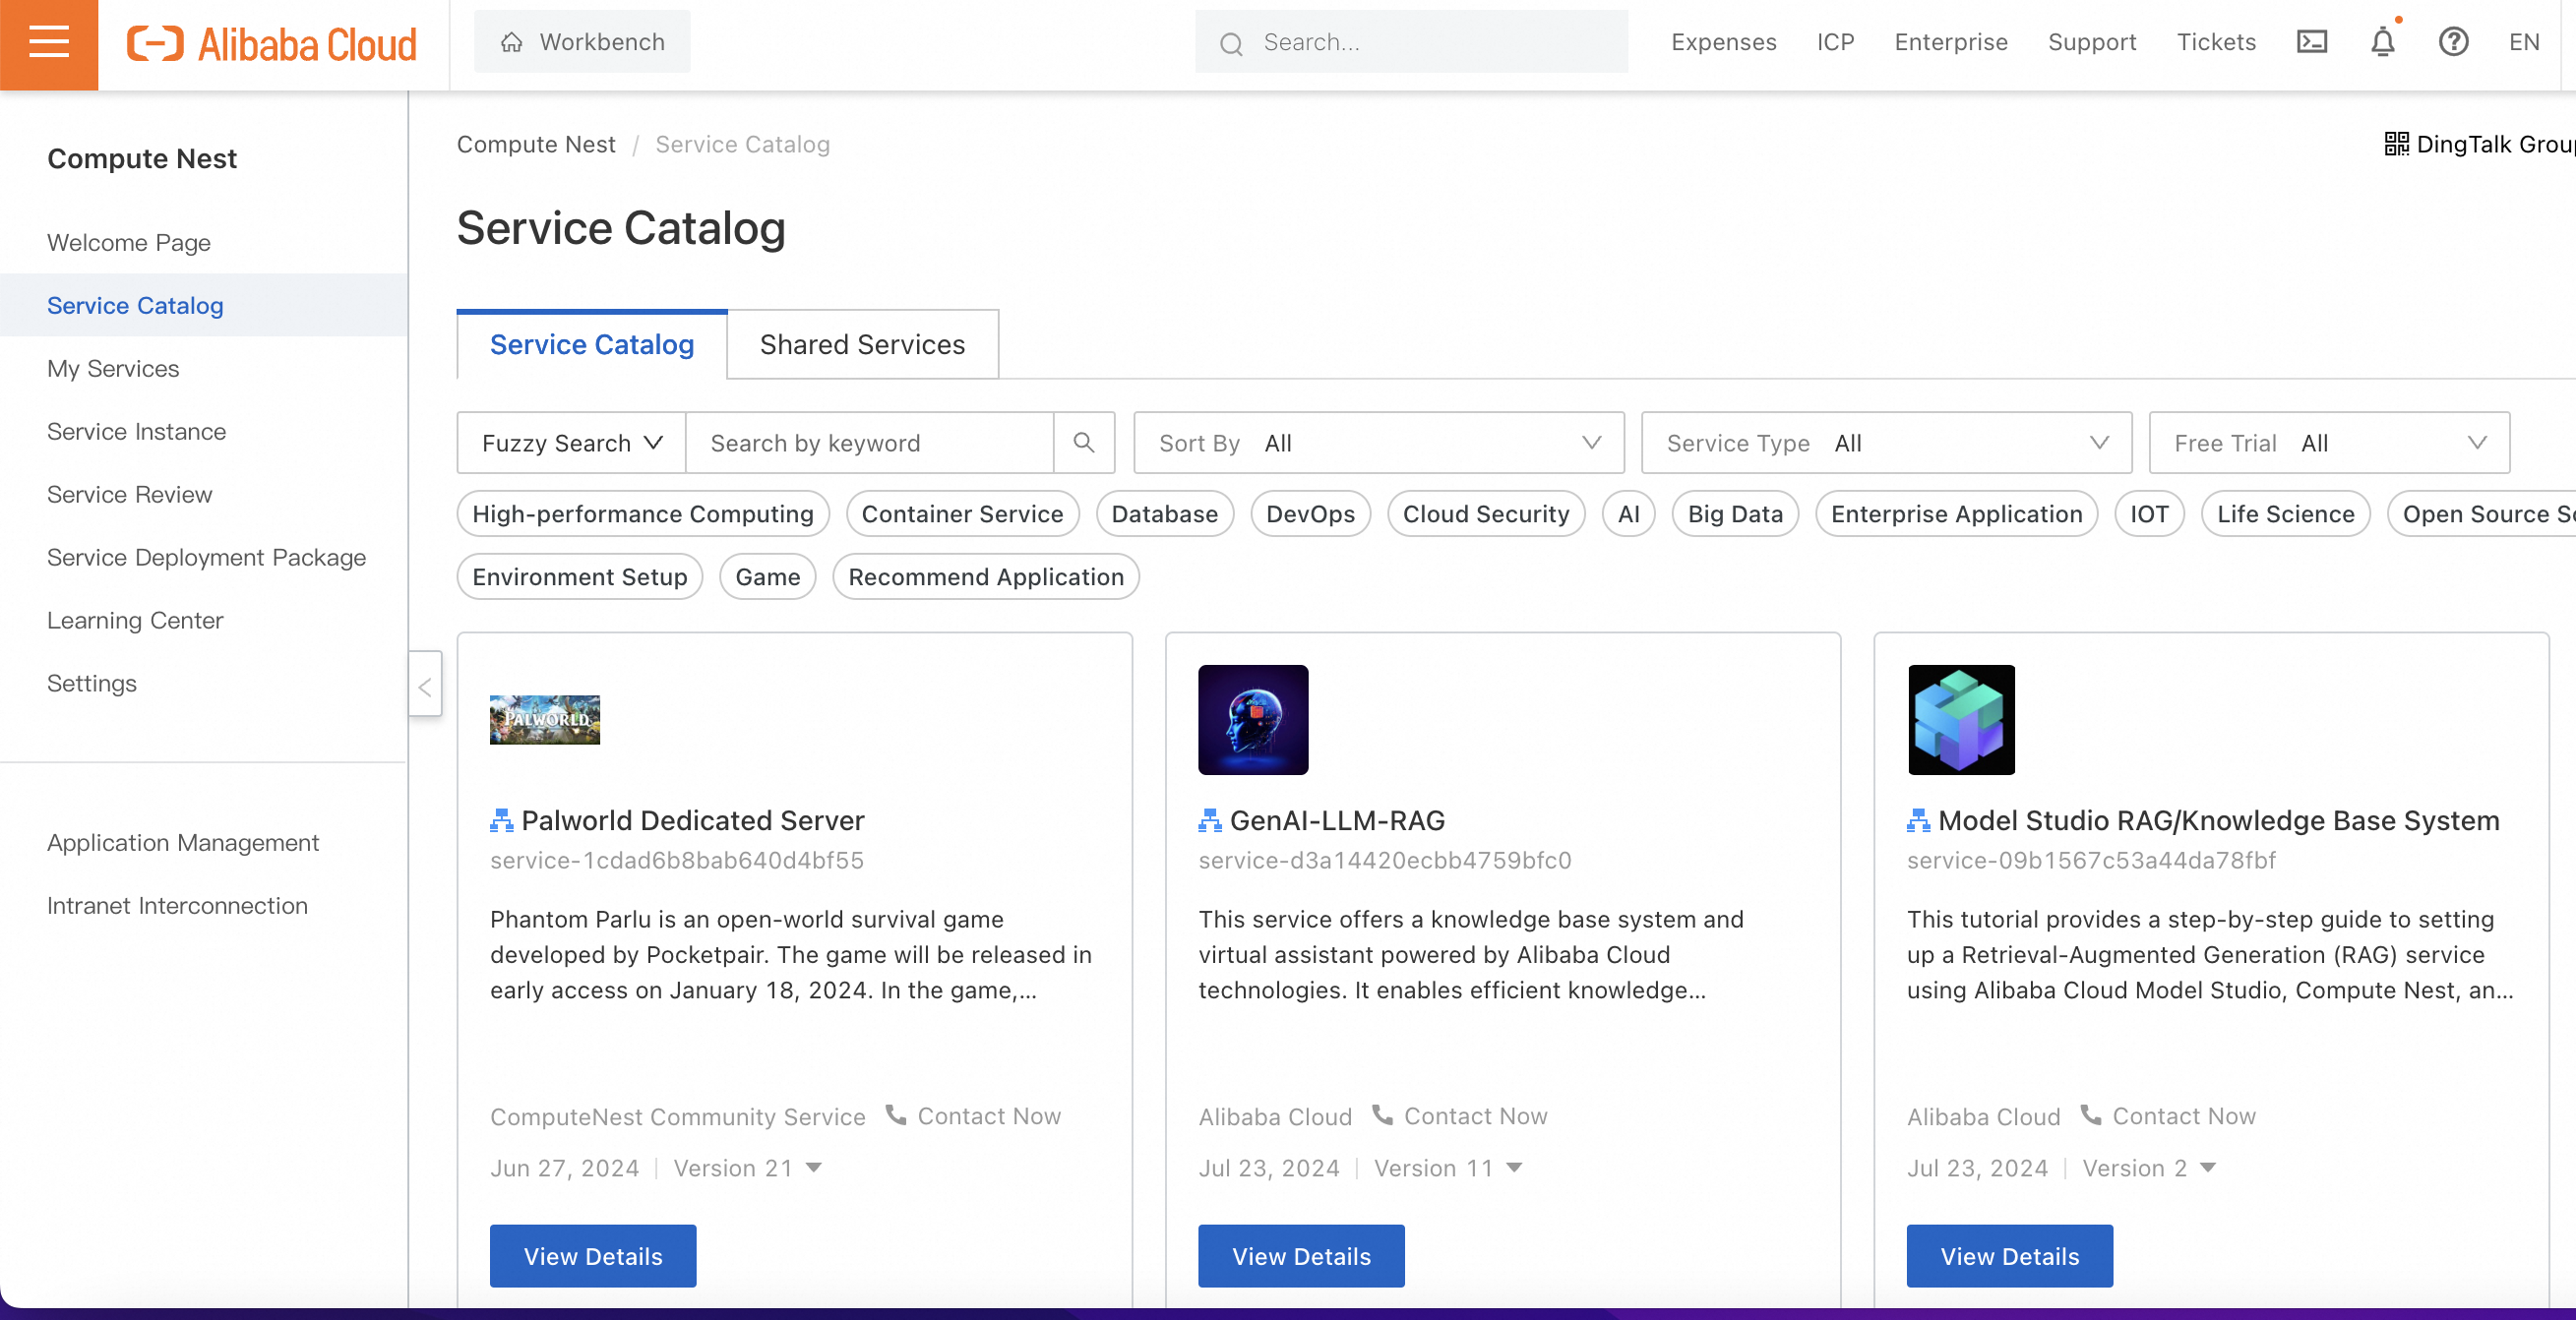Filter by Database tag
The width and height of the screenshot is (2576, 1320).
[1164, 513]
